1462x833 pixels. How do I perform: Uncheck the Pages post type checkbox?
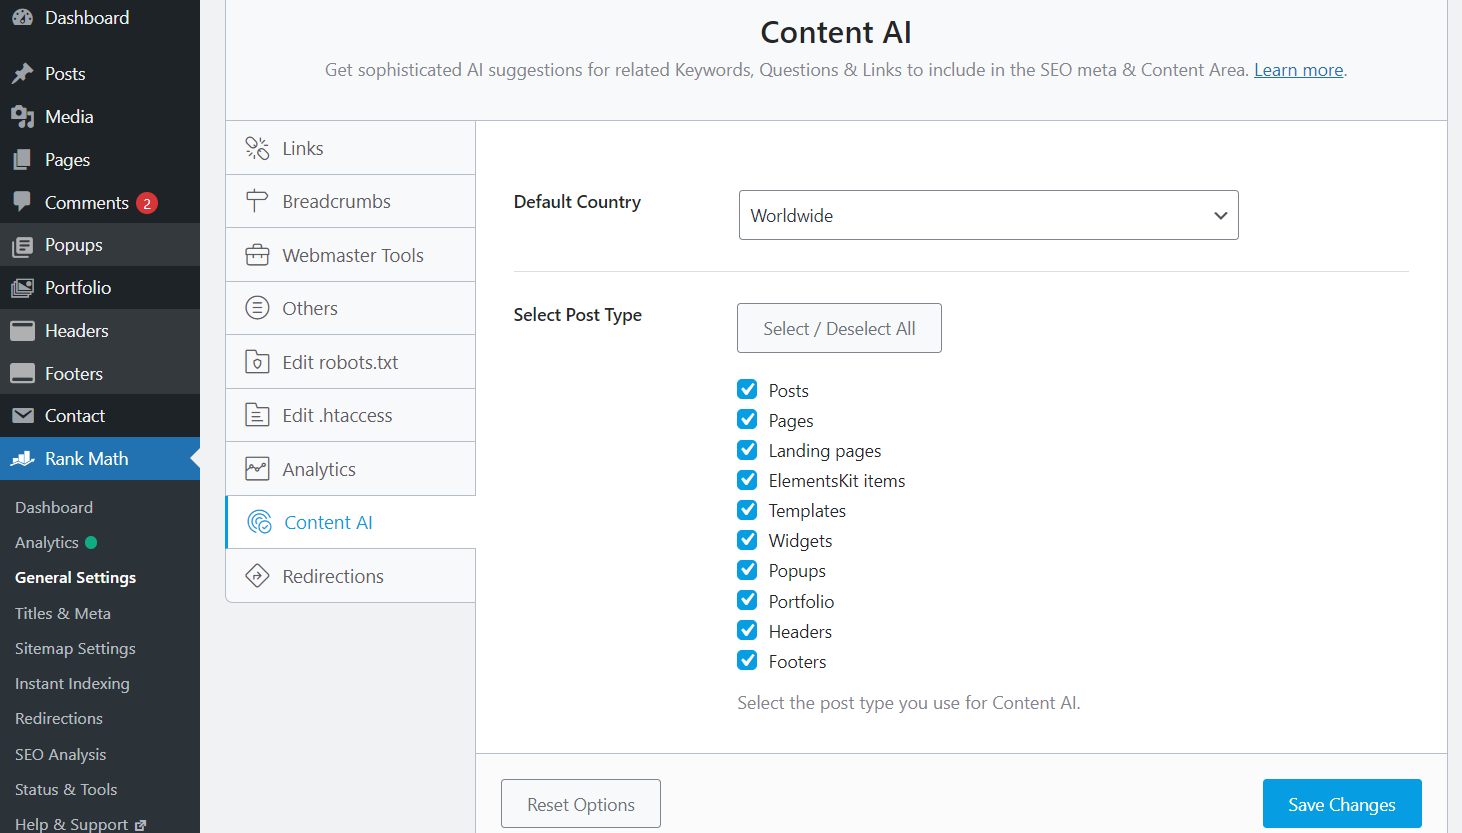747,419
